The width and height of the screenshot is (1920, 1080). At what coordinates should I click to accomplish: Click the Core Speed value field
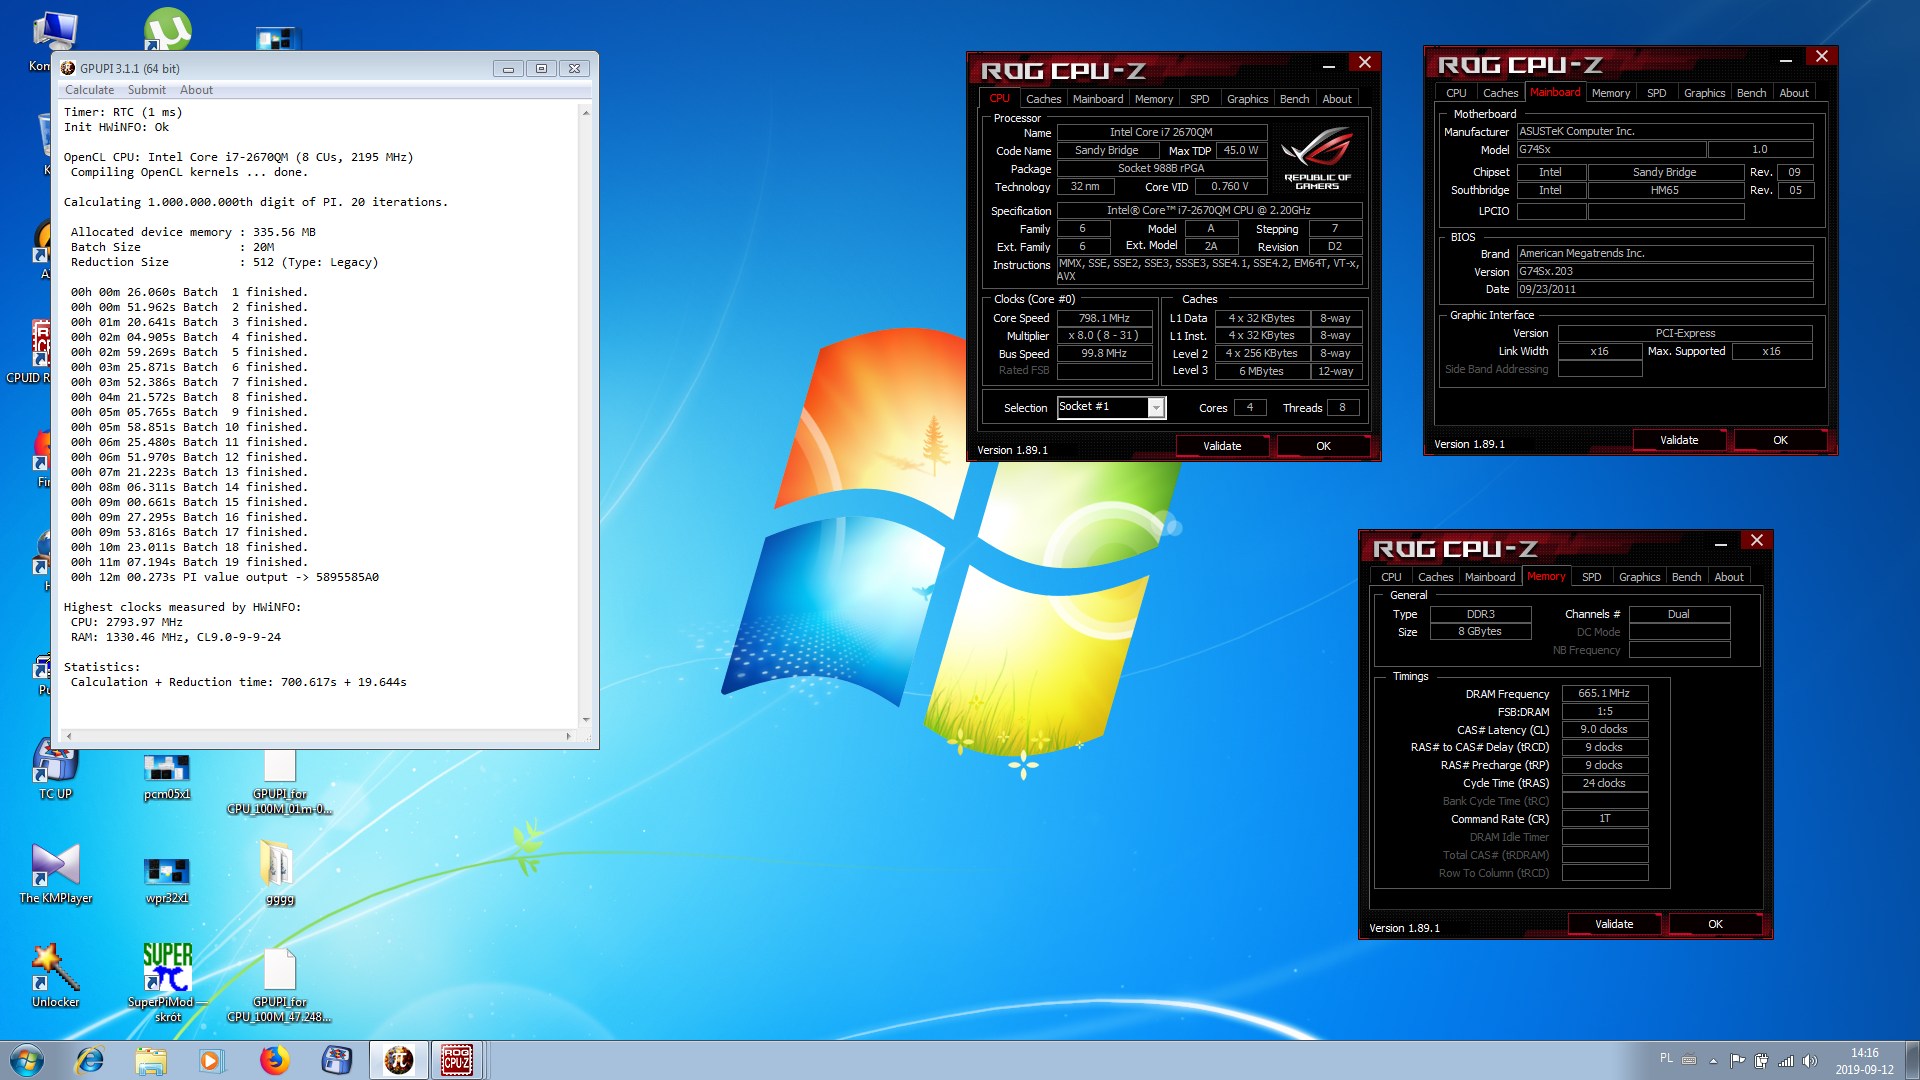[x=1104, y=318]
